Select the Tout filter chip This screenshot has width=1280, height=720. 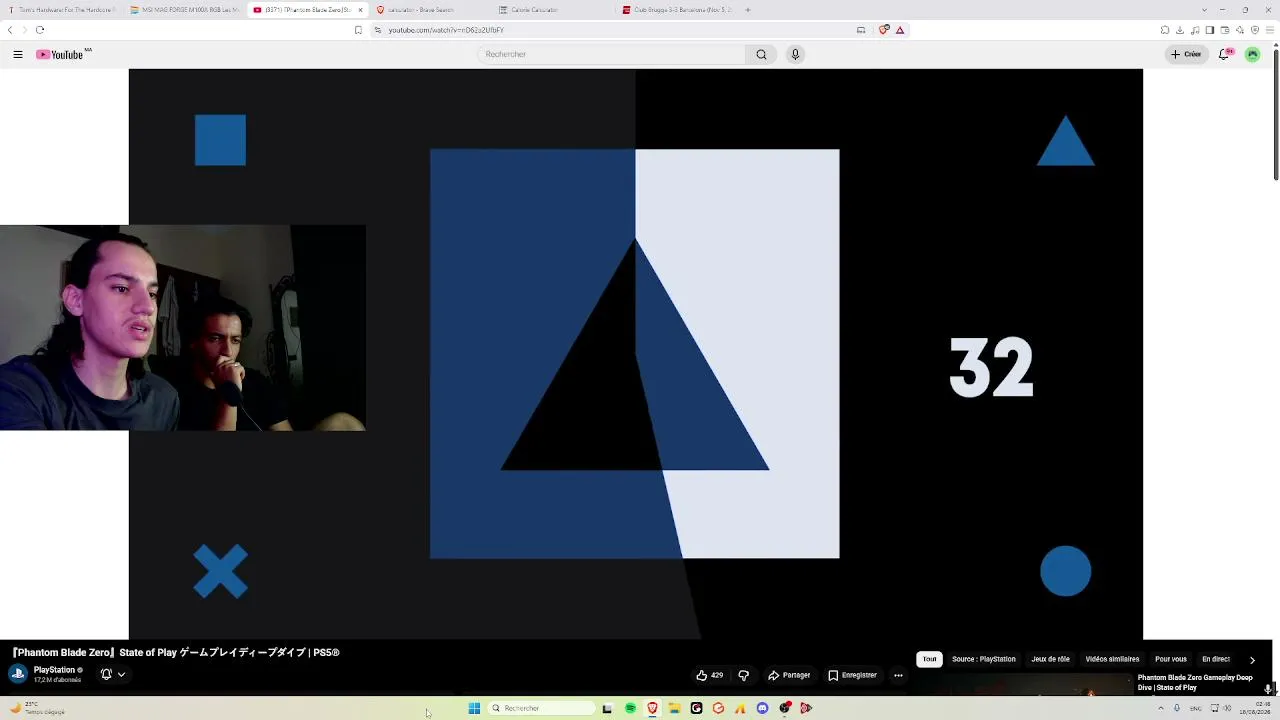tap(930, 659)
